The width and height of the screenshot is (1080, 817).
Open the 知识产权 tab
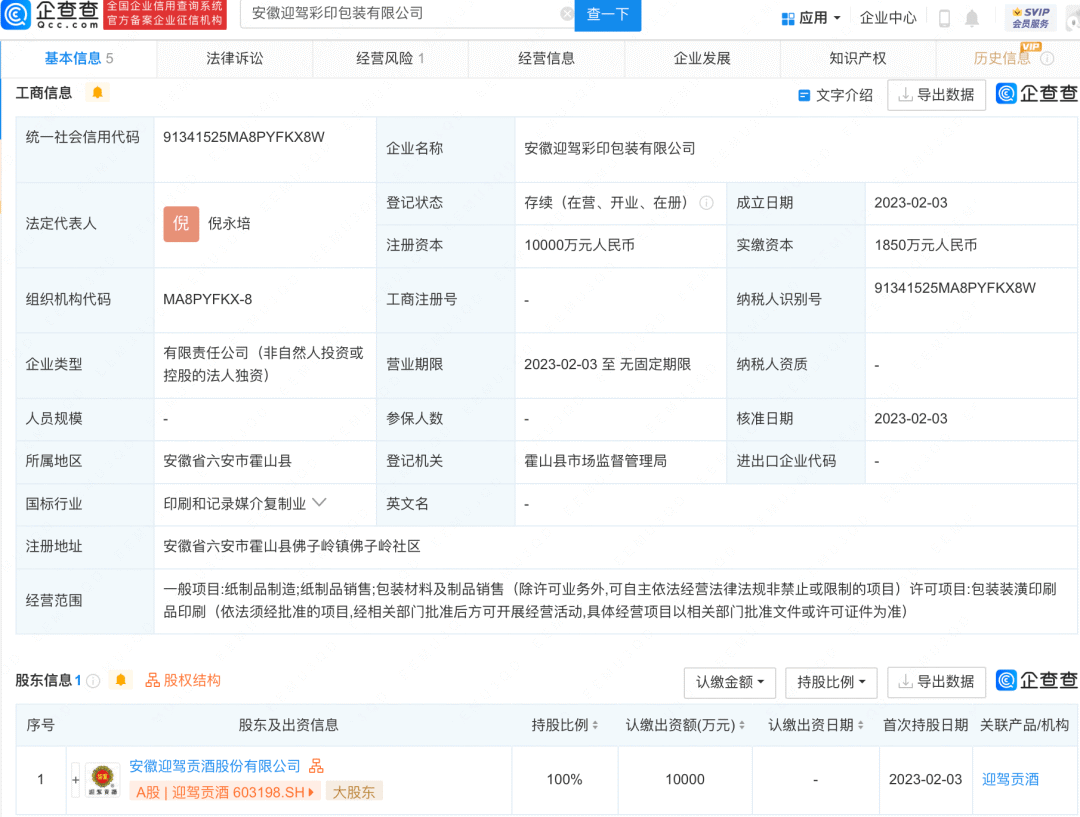click(858, 58)
